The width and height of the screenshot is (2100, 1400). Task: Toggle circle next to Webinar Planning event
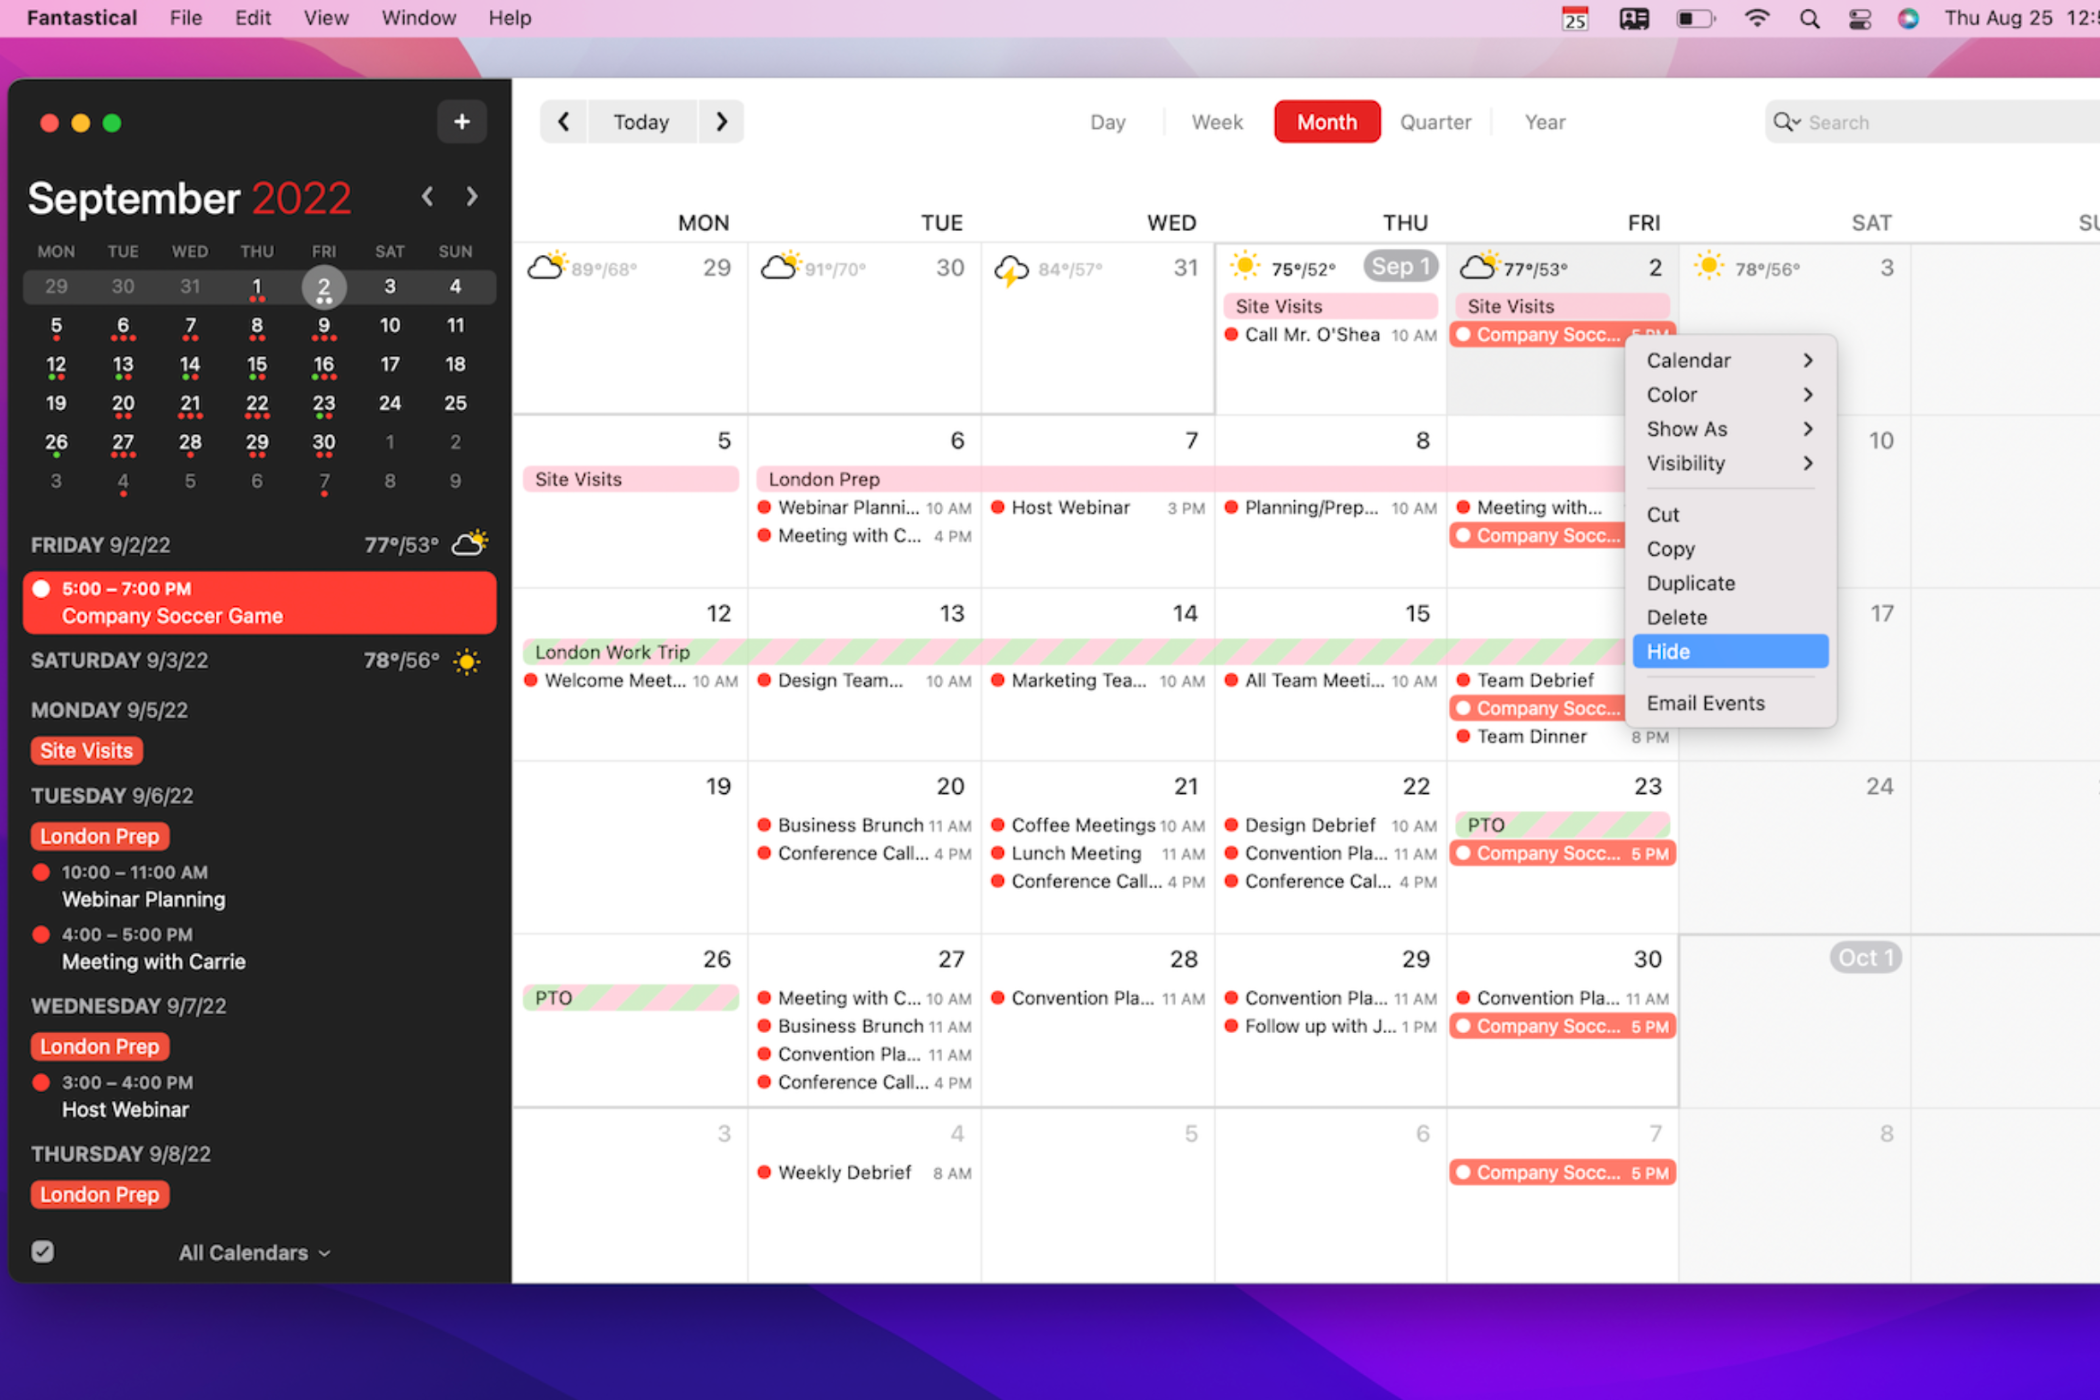point(42,872)
